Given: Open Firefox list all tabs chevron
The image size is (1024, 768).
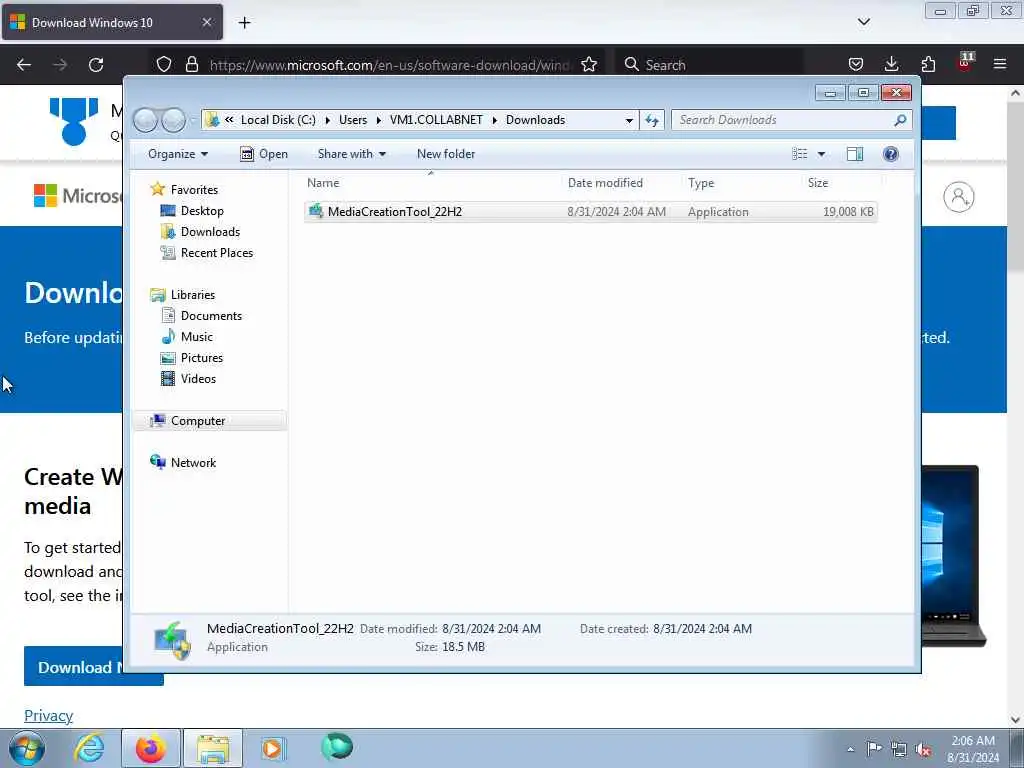Looking at the screenshot, I should click(x=863, y=22).
